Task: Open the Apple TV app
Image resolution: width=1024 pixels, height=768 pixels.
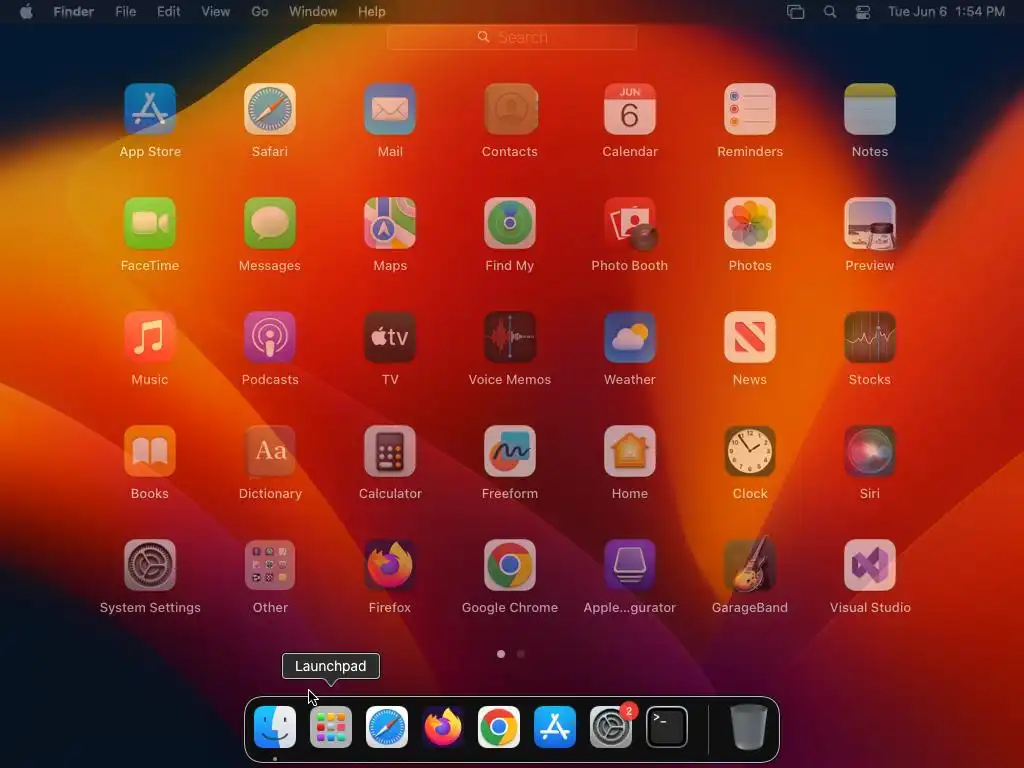Action: [390, 337]
